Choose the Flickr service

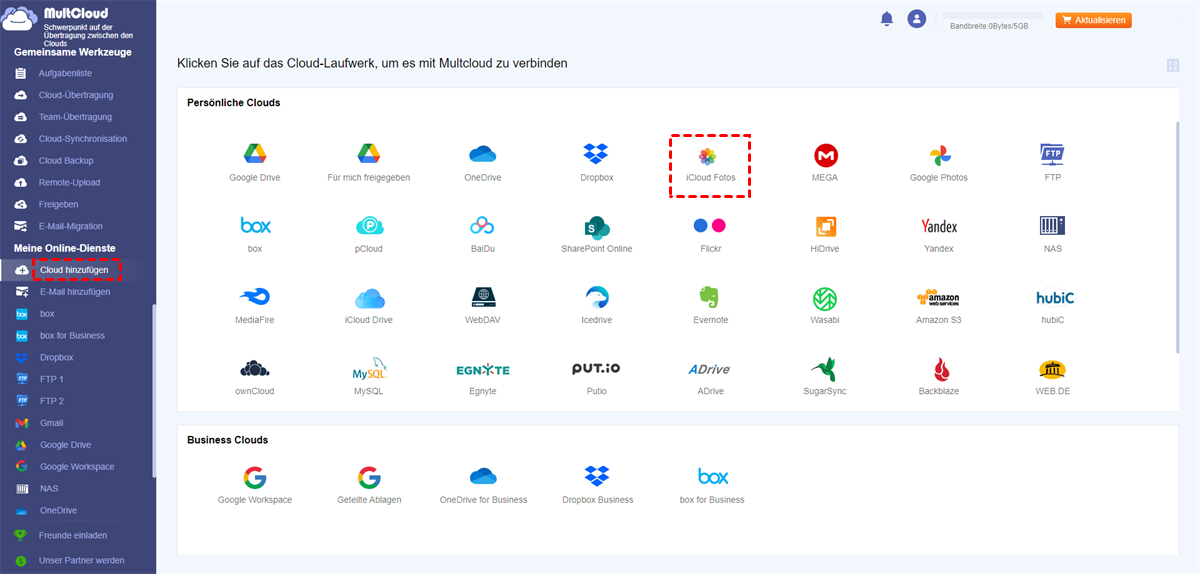tap(710, 225)
